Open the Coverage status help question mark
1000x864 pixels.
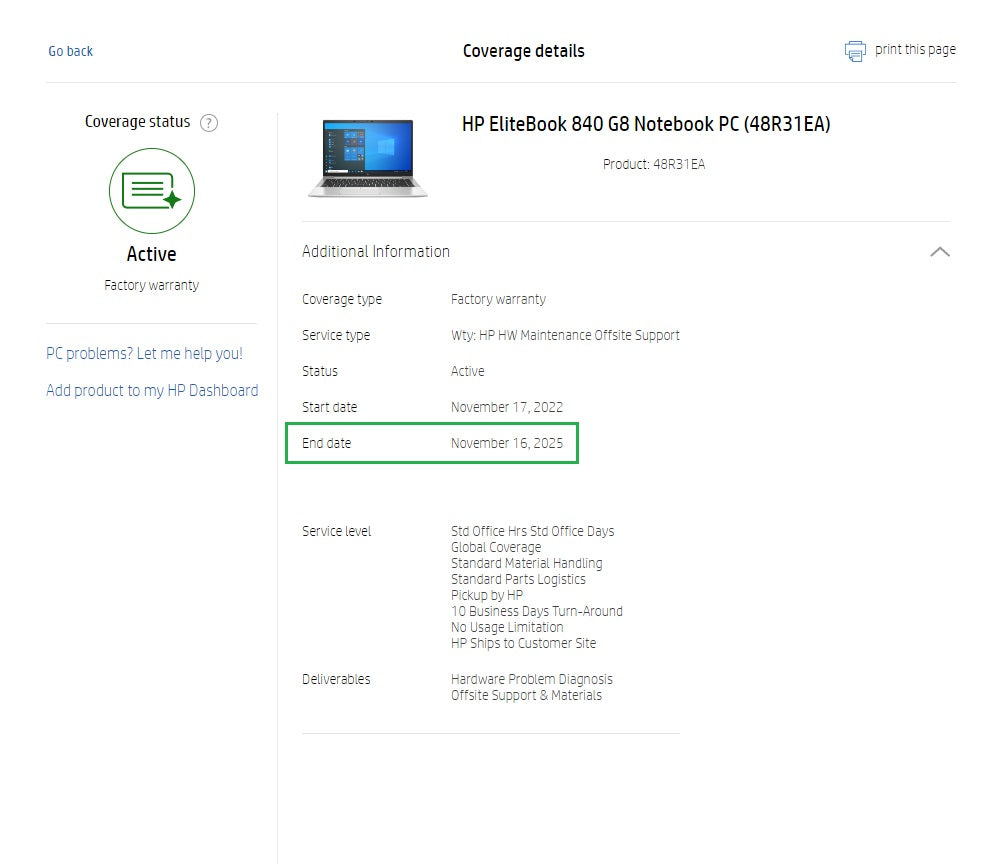point(209,122)
